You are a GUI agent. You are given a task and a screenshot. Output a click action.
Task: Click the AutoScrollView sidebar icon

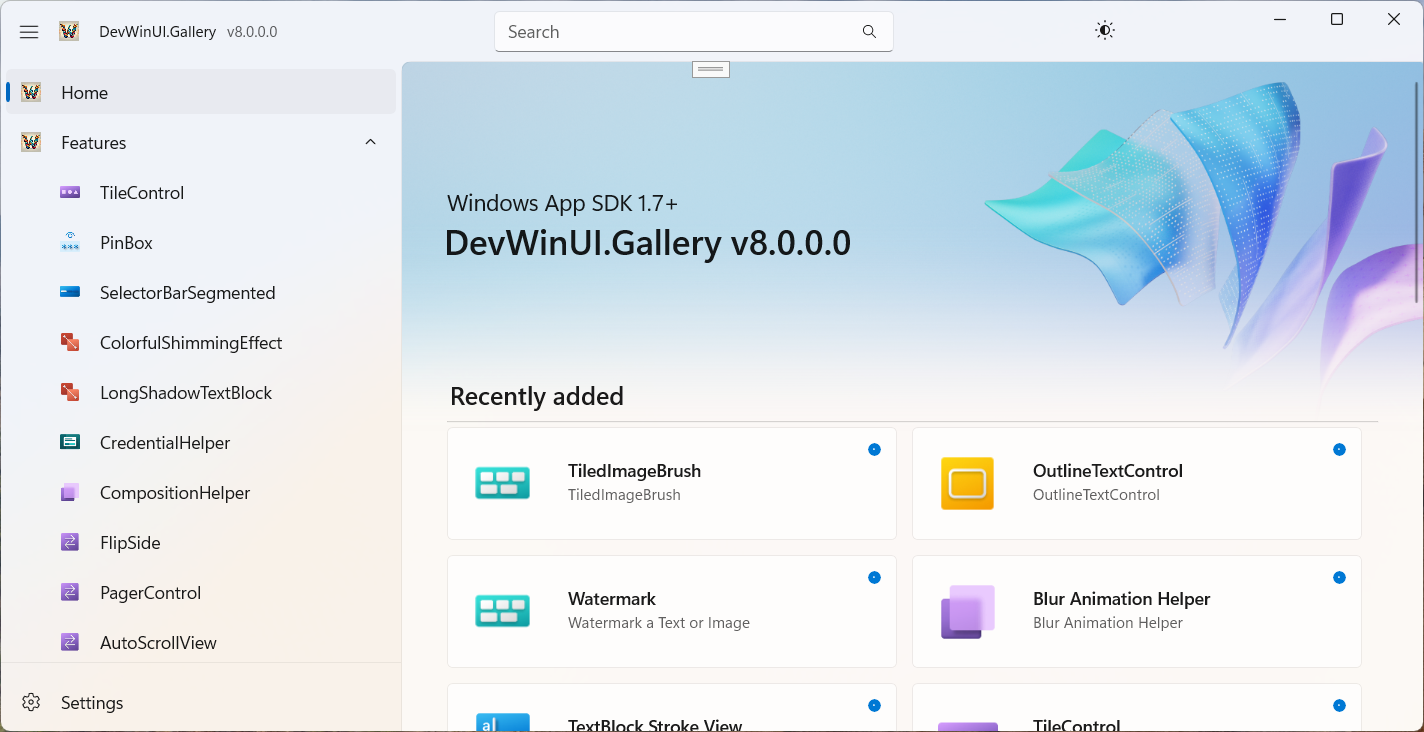point(70,643)
